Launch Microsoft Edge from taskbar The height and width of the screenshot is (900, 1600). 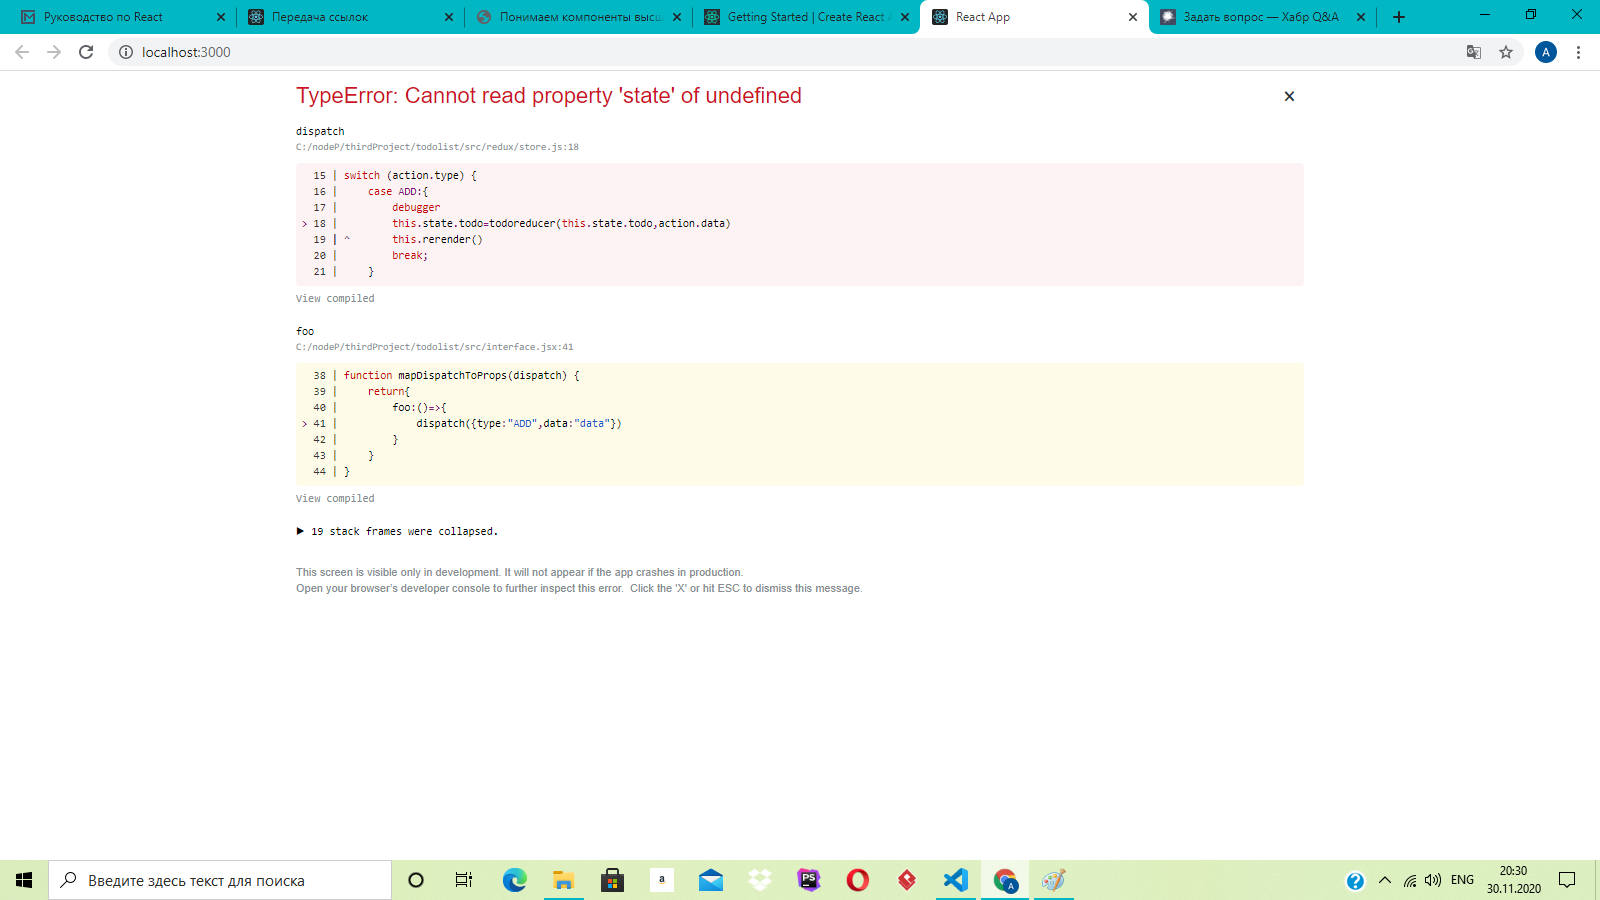tap(515, 880)
